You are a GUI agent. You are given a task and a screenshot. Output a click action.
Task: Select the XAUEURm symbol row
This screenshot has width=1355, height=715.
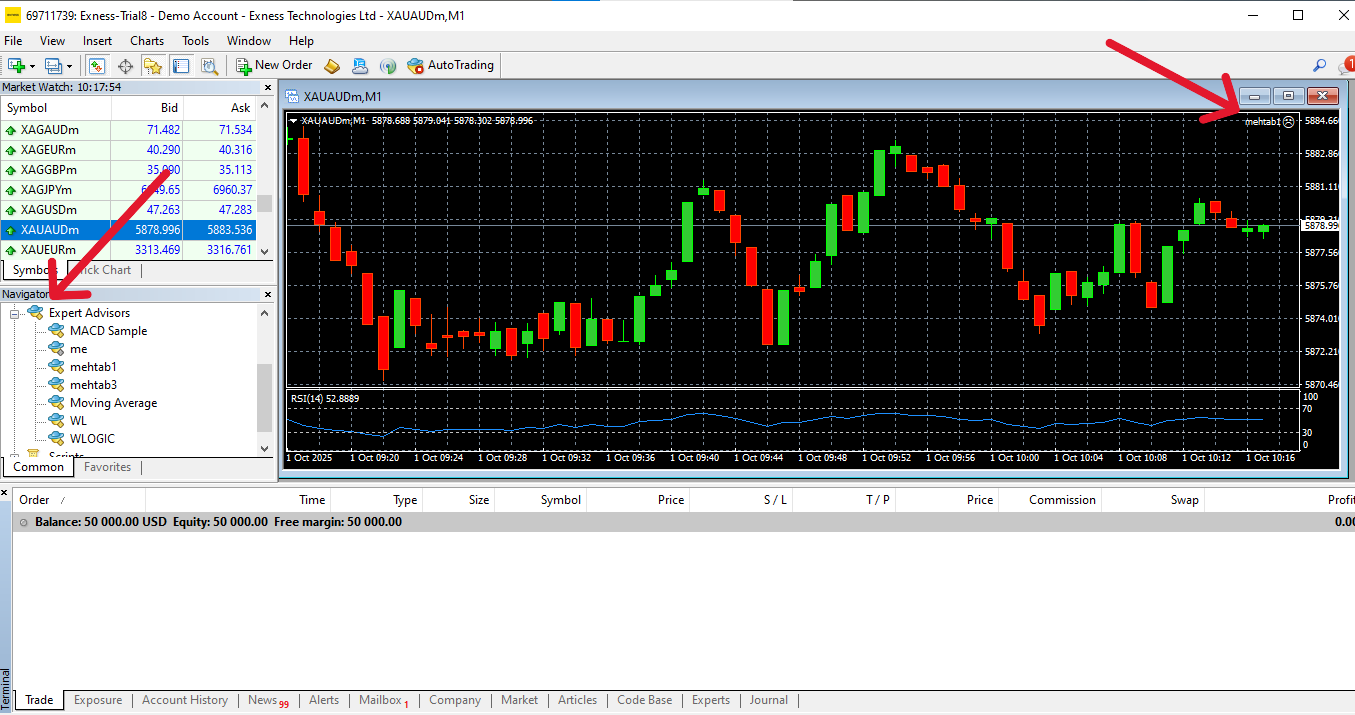pos(48,250)
